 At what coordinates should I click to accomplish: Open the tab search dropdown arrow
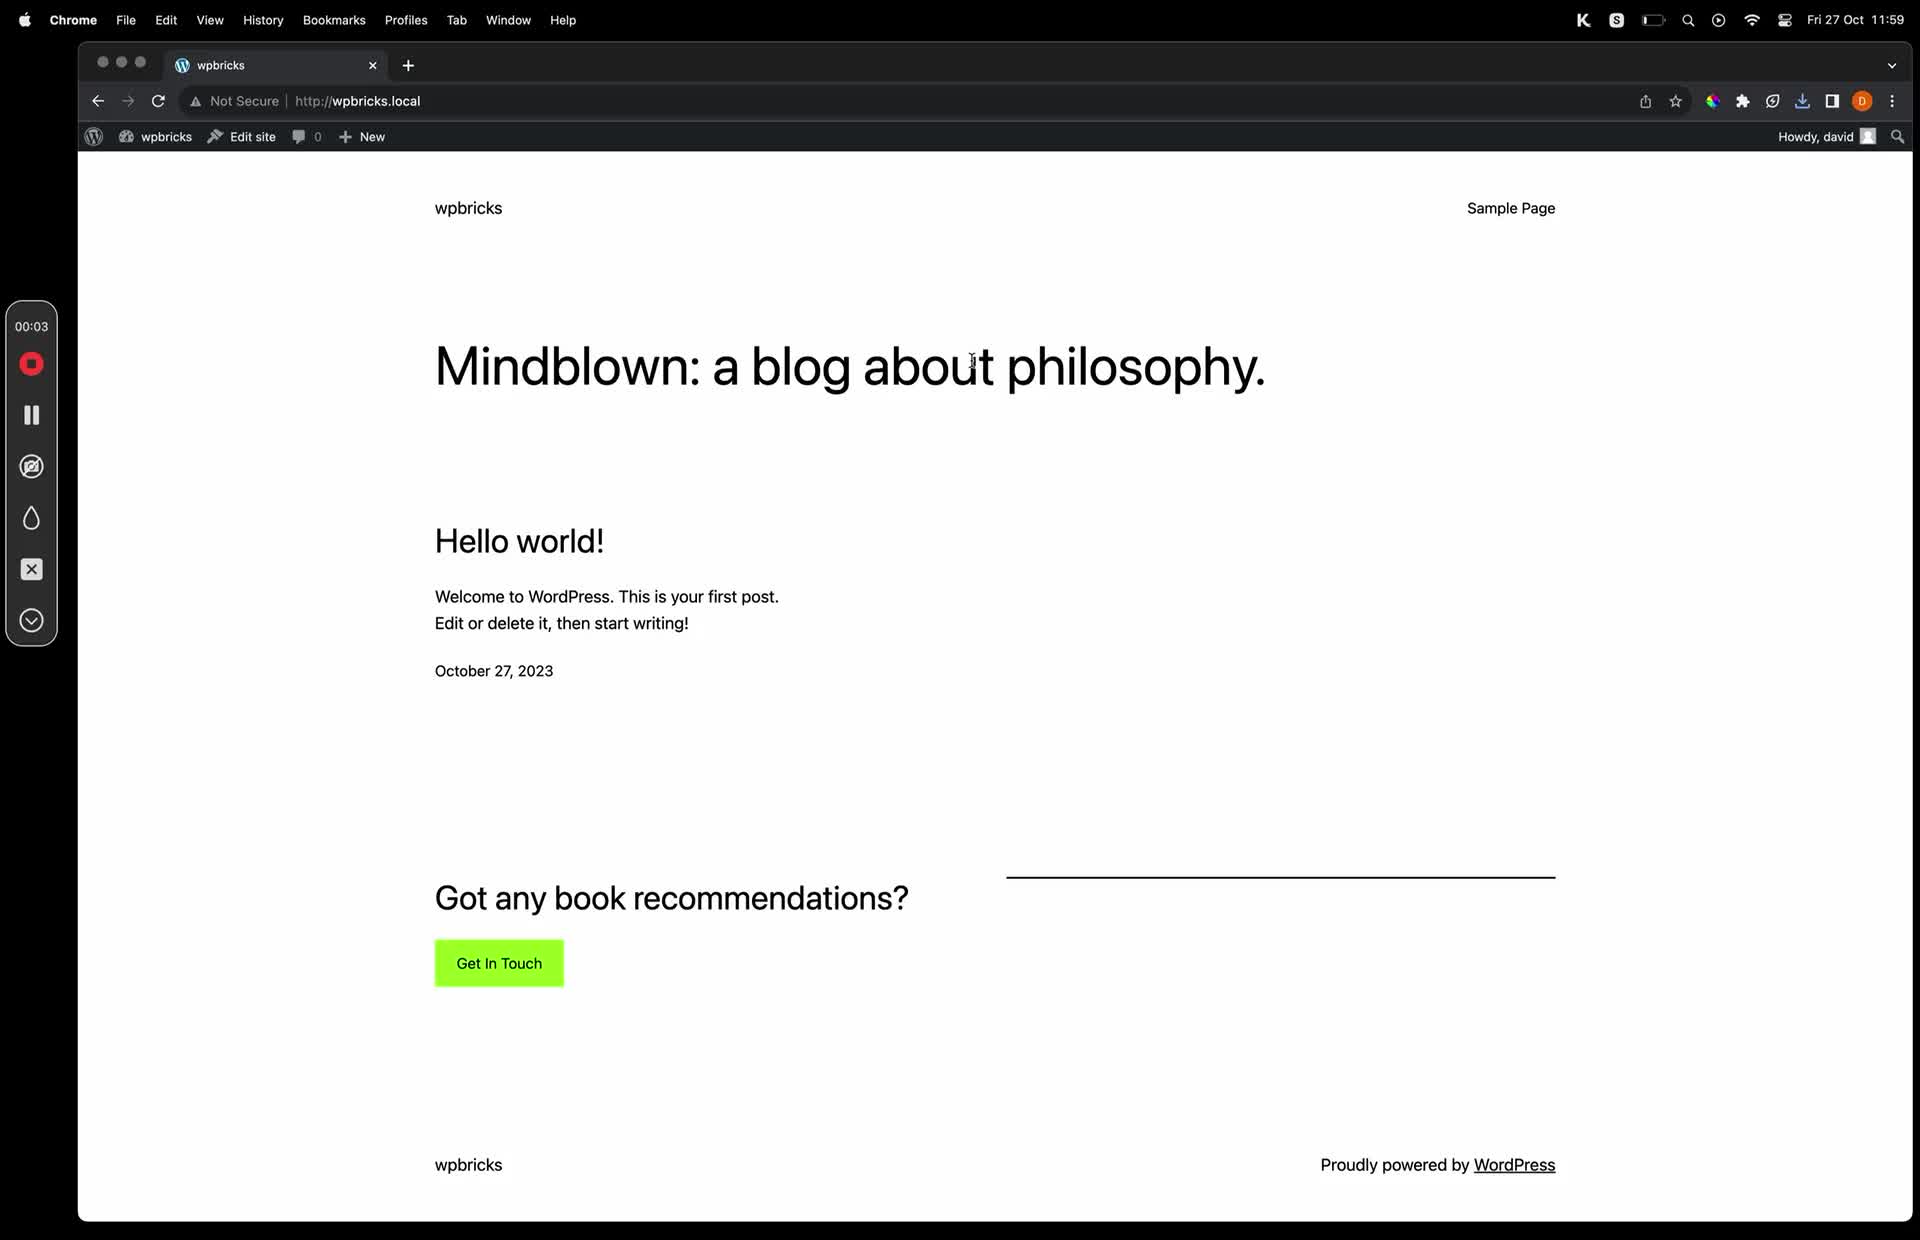tap(1891, 65)
